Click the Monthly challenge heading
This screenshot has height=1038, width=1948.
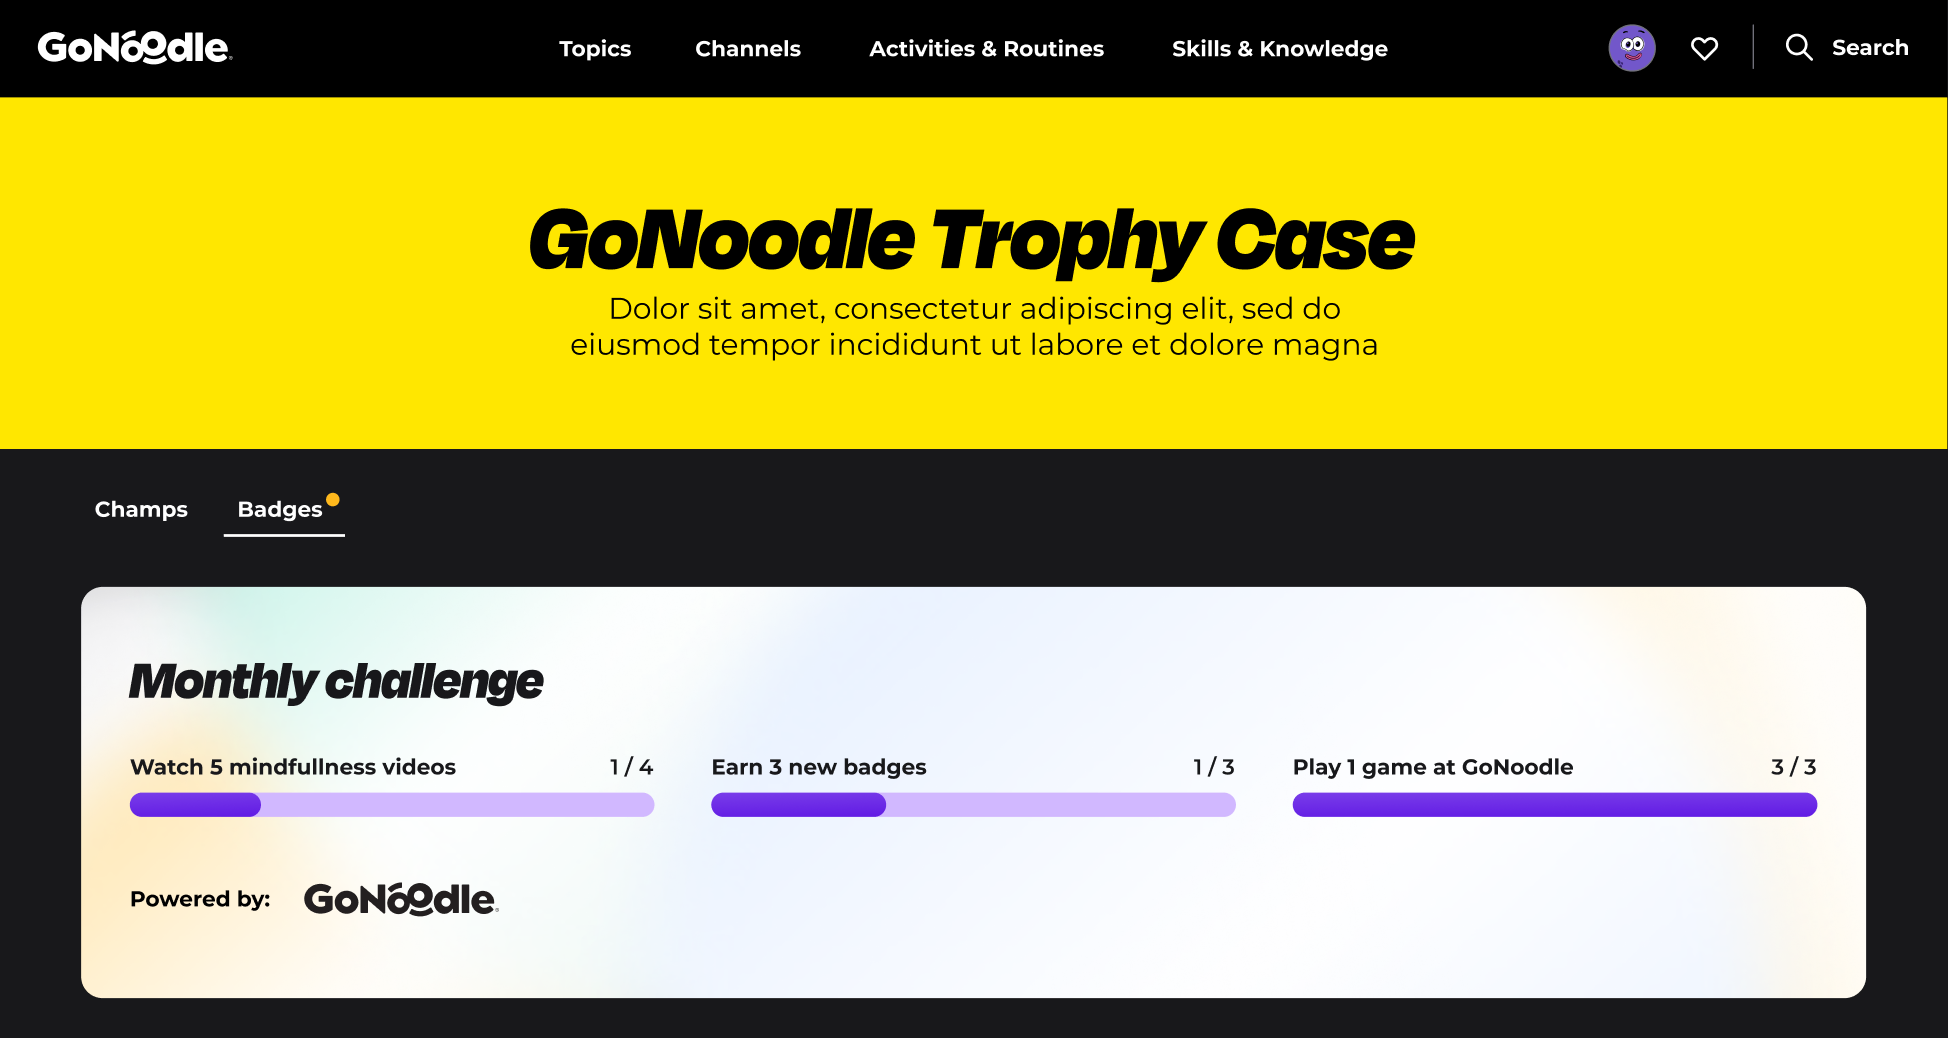336,682
